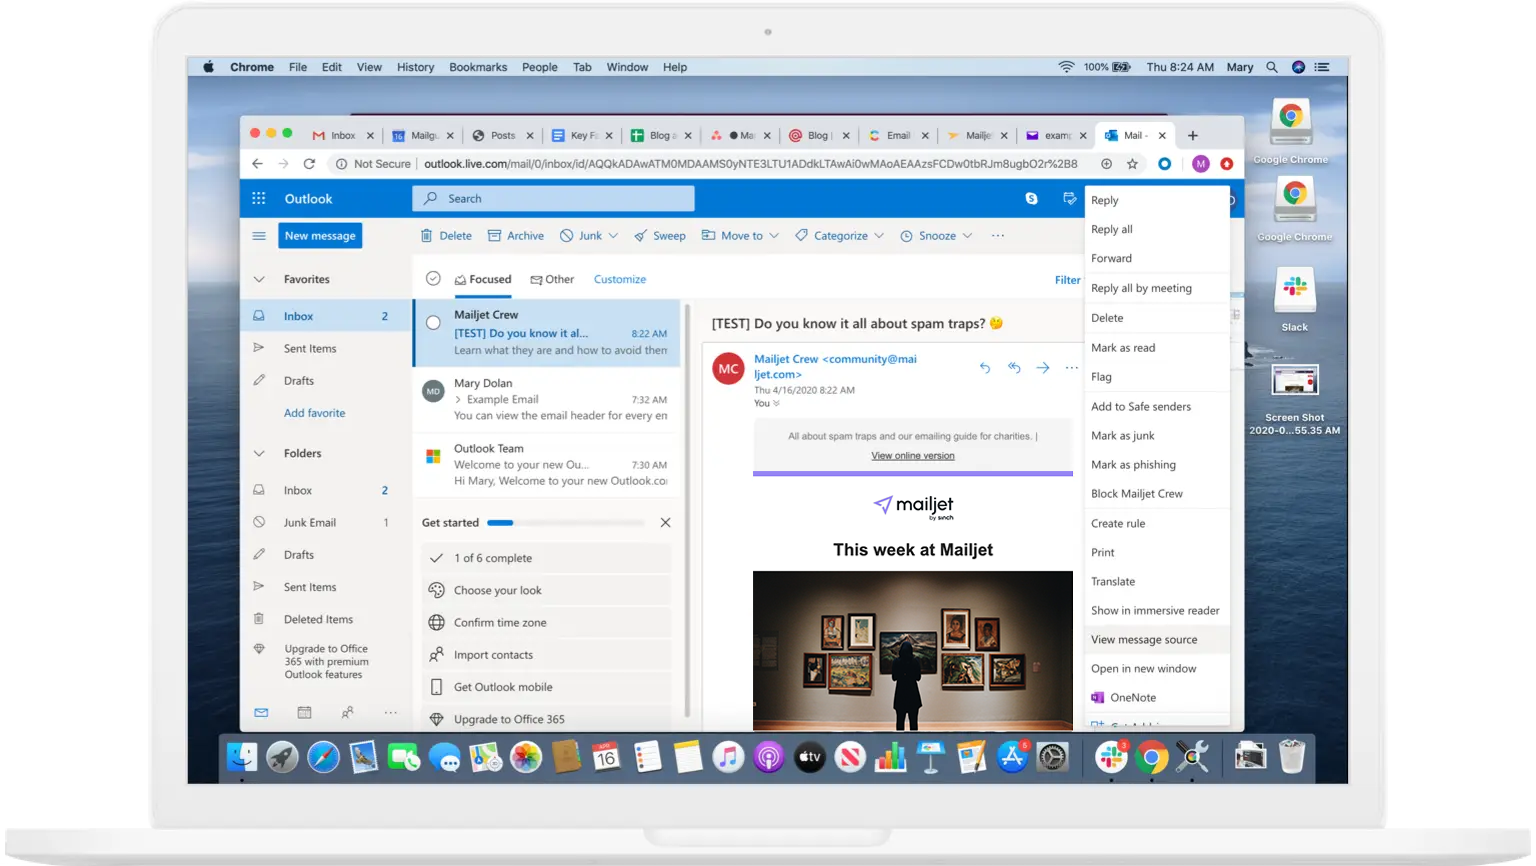Open Slack from the Dock

[1111, 758]
